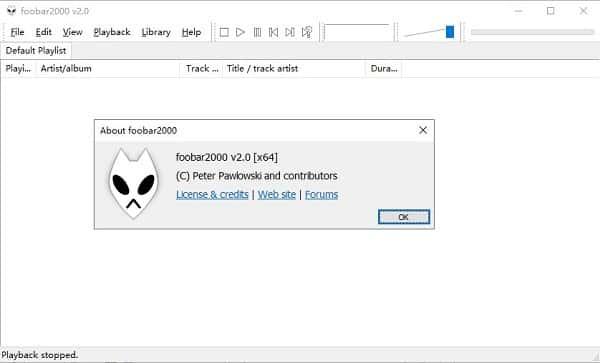Close the foobar2000 main window
The height and width of the screenshot is (363, 600).
coord(583,11)
